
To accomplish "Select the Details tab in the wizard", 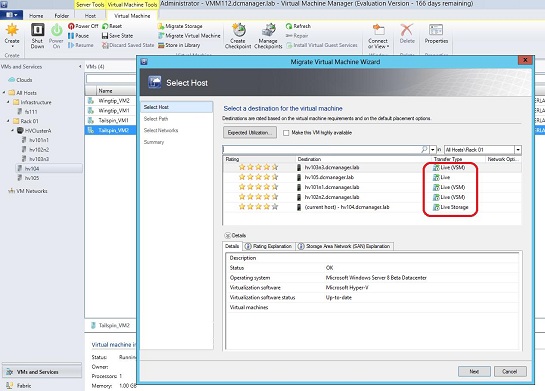I will coord(232,246).
